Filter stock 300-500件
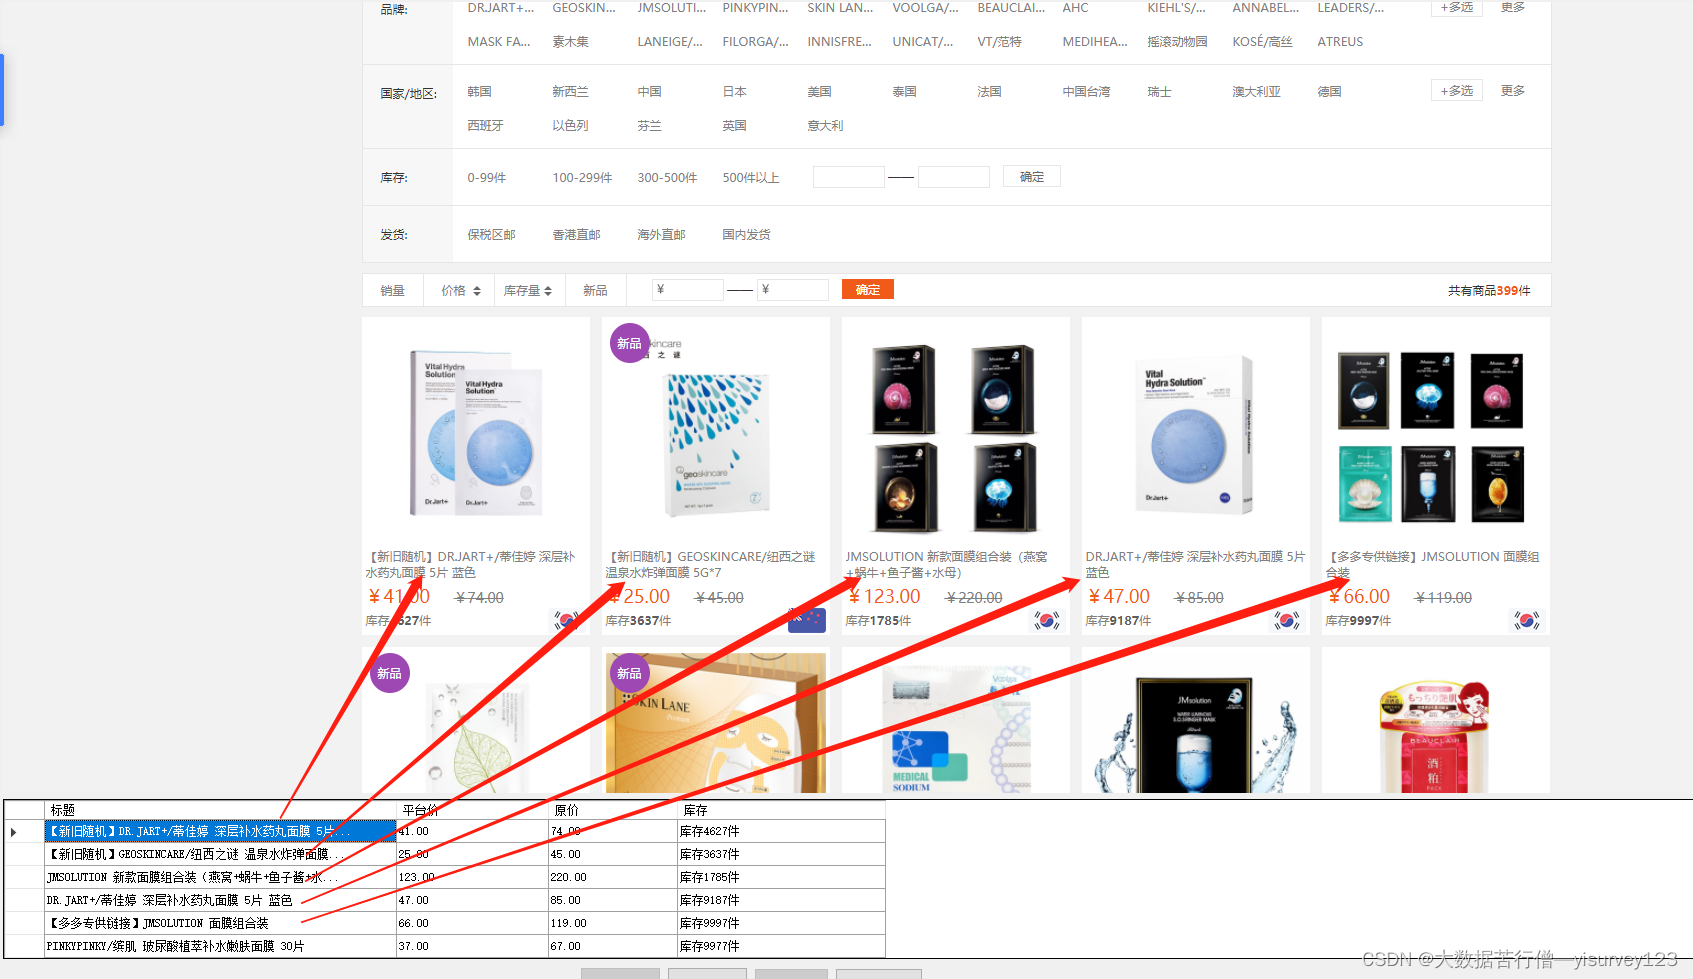 (x=668, y=178)
